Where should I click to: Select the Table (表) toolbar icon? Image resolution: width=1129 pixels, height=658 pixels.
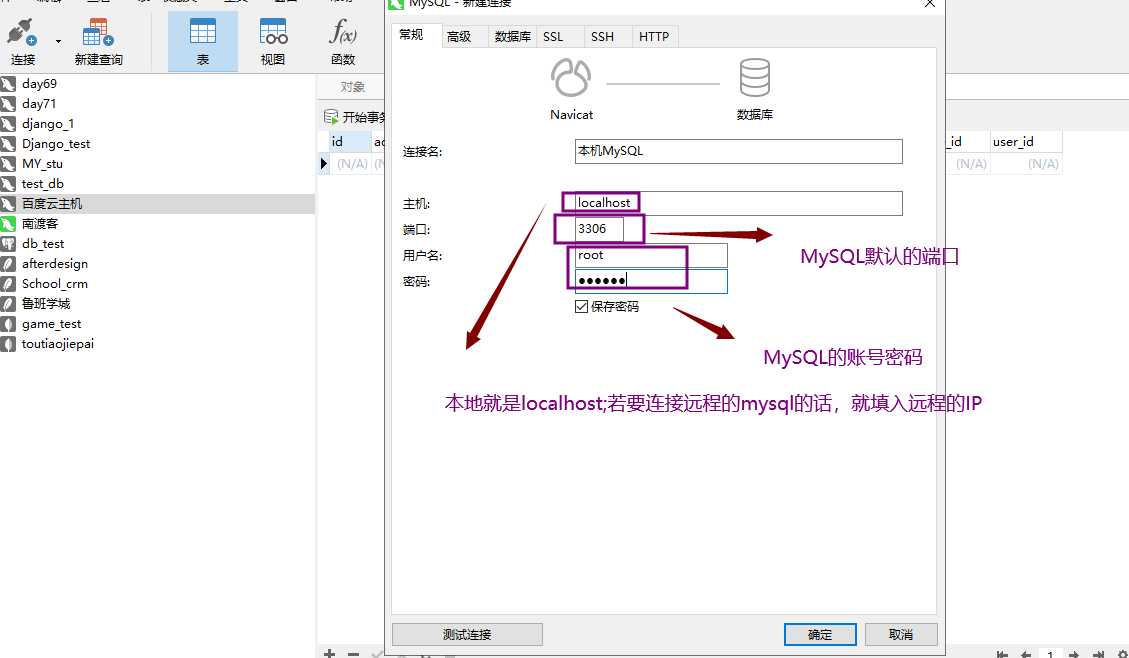point(202,32)
